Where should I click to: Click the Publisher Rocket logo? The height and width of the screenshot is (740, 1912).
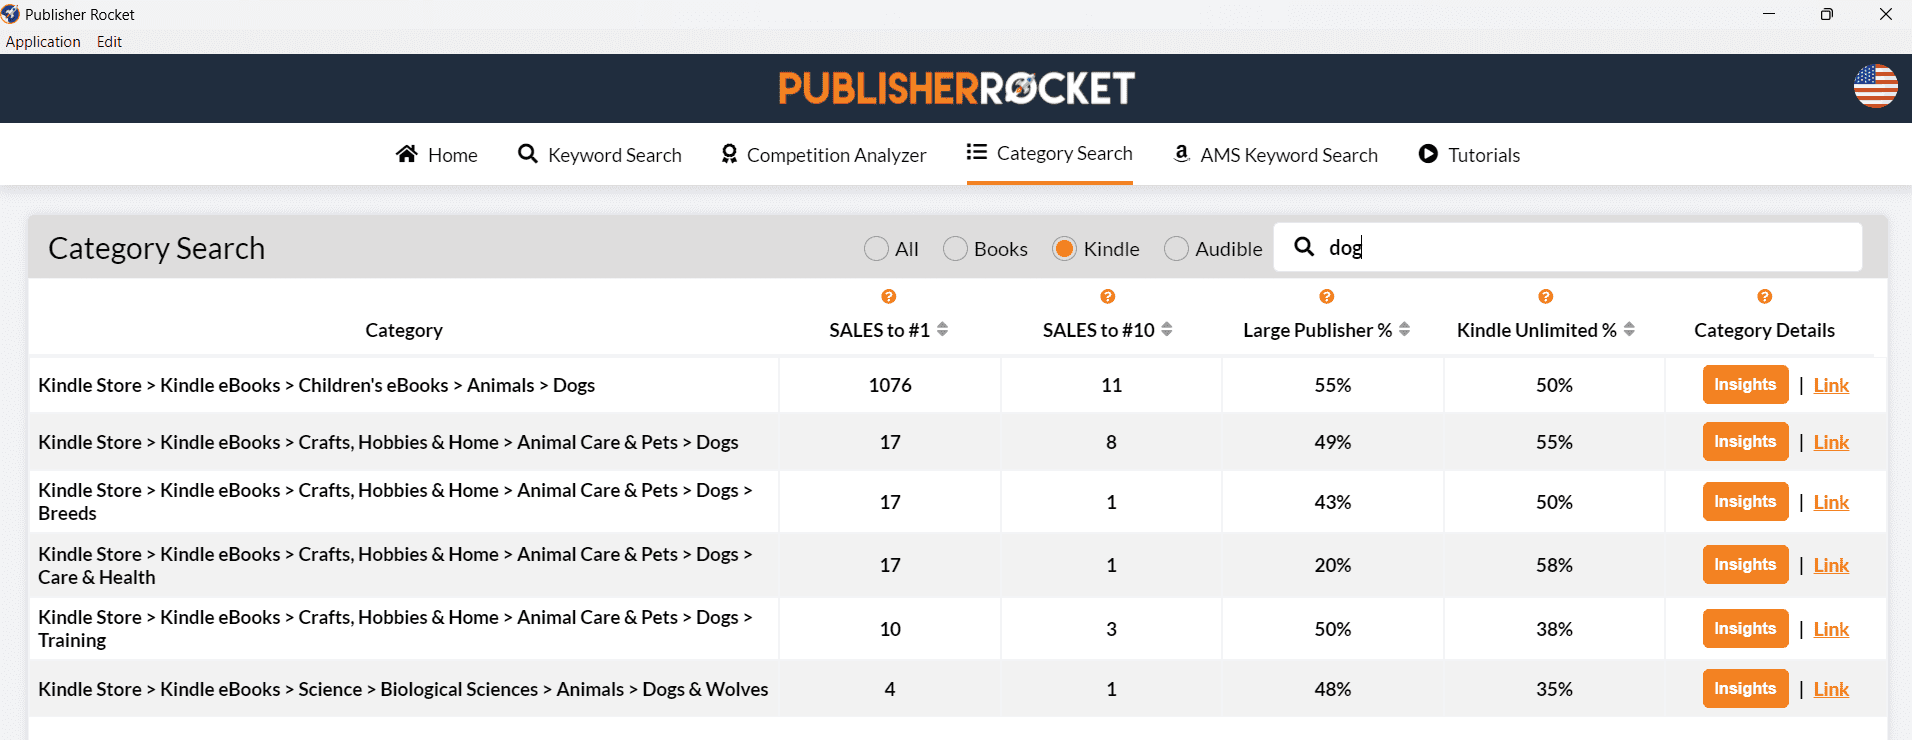click(956, 88)
